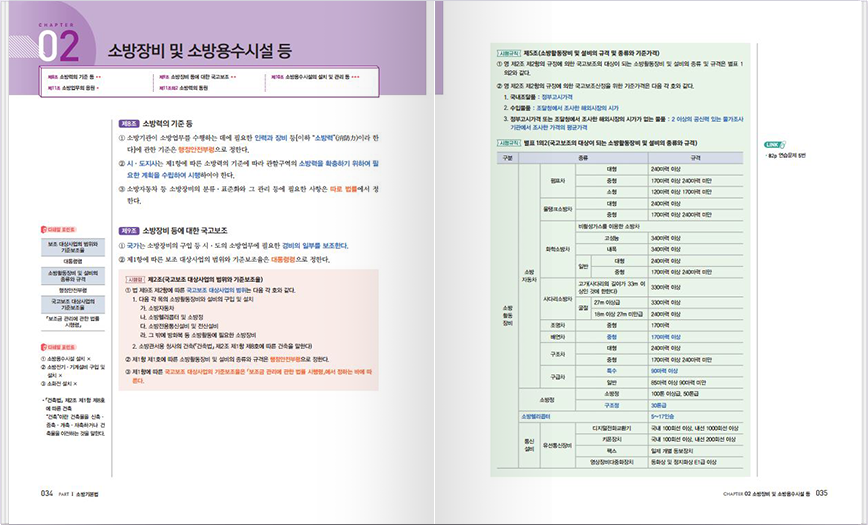Viewport: 868px width, 525px height.
Task: Click page number 035 at bottom right
Action: [x=821, y=493]
